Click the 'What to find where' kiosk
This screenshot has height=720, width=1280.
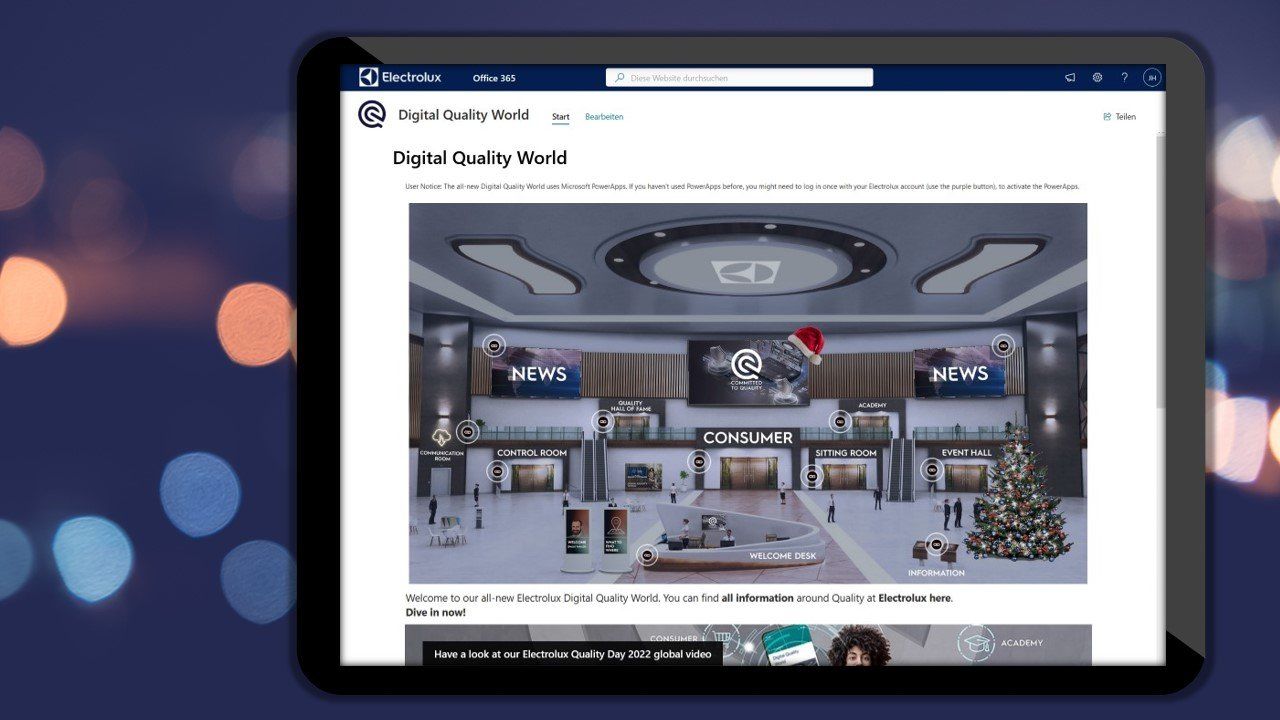pos(614,540)
